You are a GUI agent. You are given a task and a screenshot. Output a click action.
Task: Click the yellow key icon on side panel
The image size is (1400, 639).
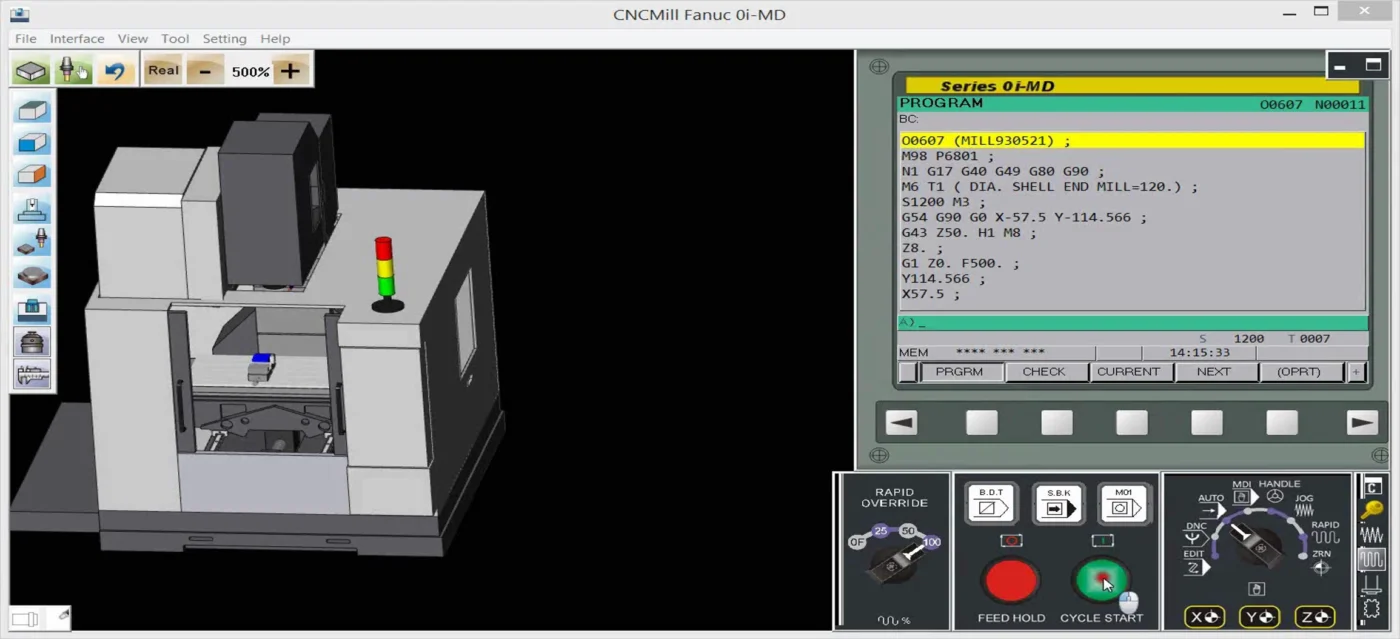tap(1372, 511)
